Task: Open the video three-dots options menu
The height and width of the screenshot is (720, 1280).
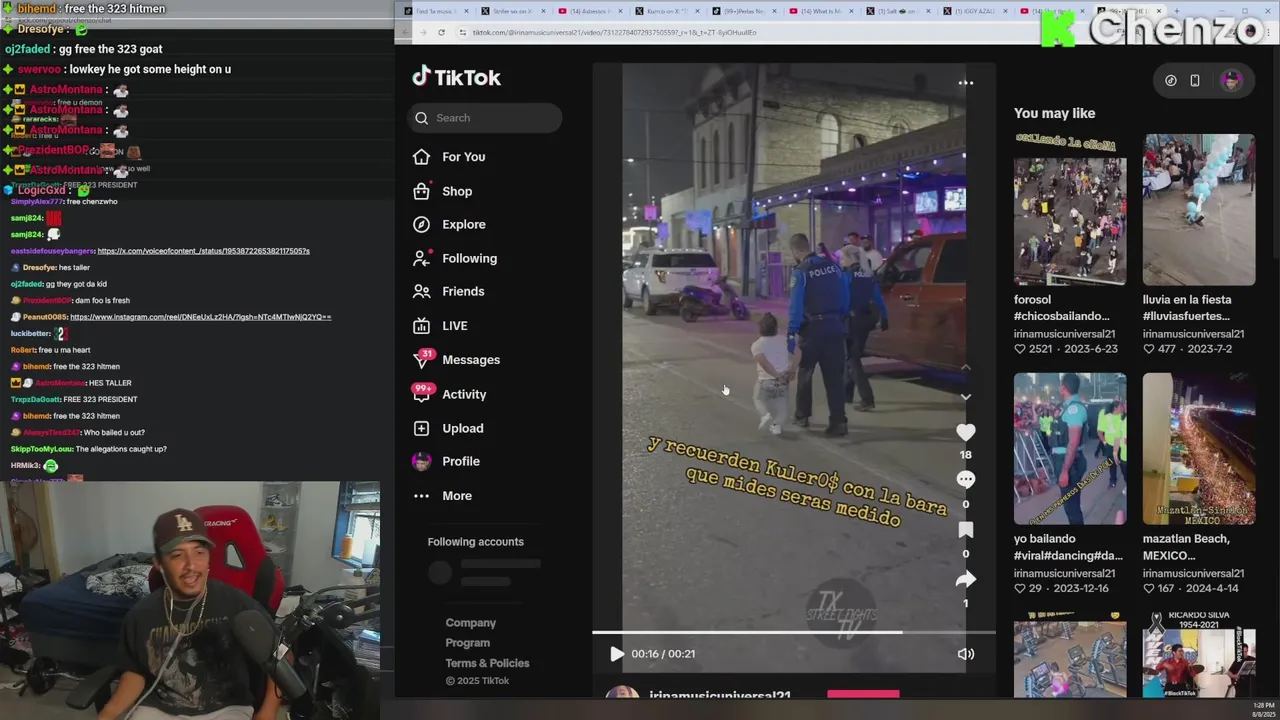Action: [x=966, y=83]
